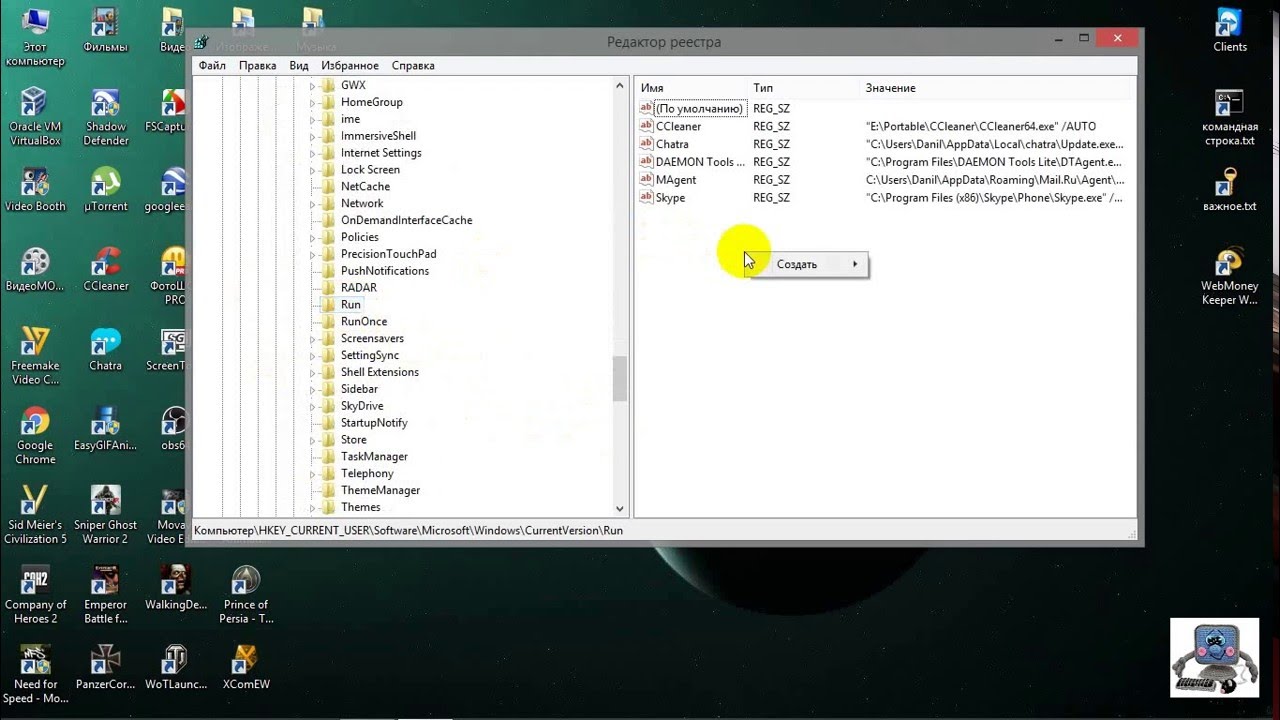Expand the HomeGroup key

[x=312, y=102]
